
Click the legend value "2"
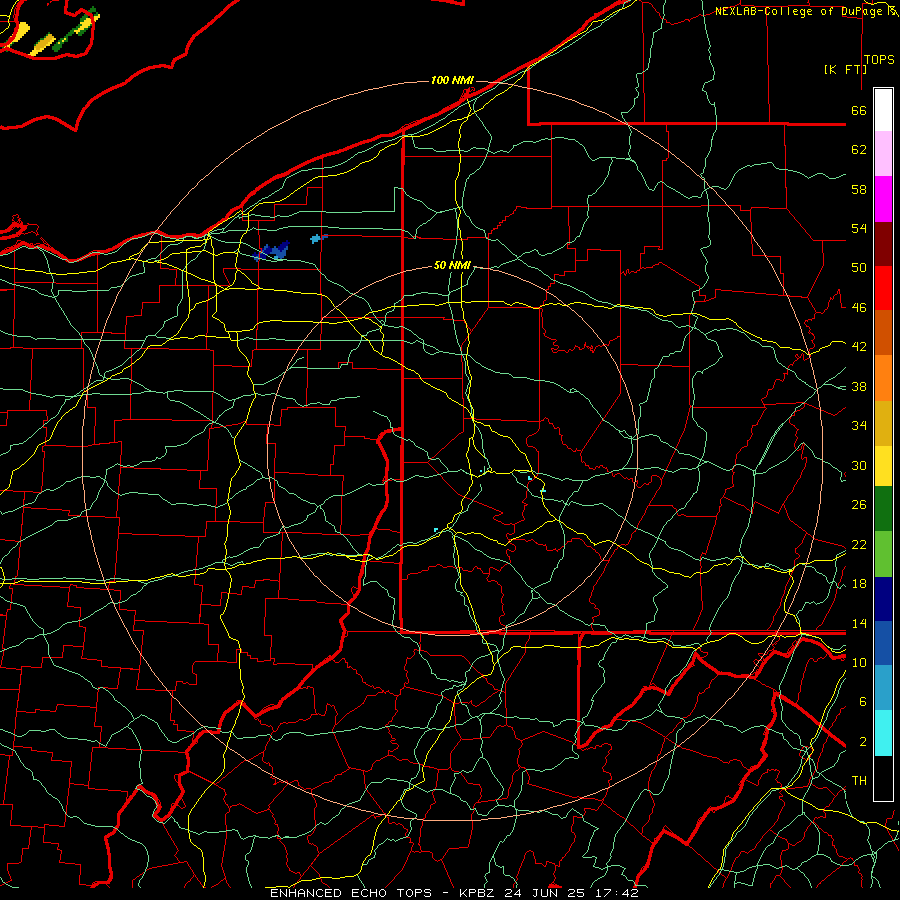coord(863,742)
